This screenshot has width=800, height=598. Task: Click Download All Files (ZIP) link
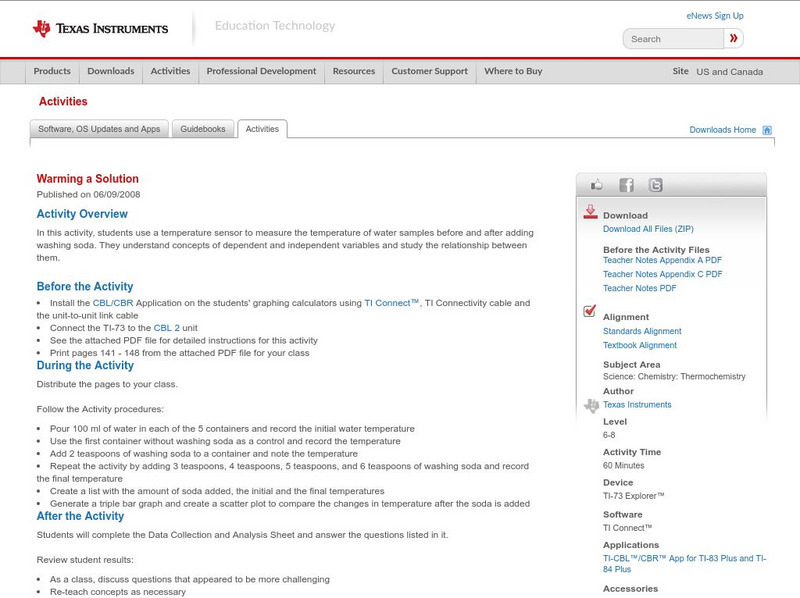pyautogui.click(x=648, y=229)
